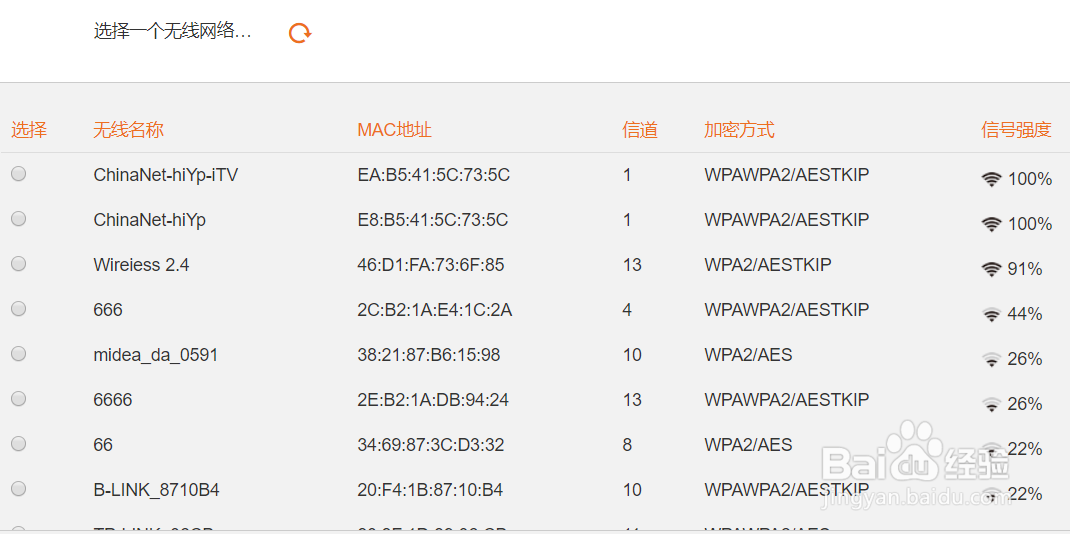Pick the B-LINK_8710B4 radio button

[x=19, y=489]
